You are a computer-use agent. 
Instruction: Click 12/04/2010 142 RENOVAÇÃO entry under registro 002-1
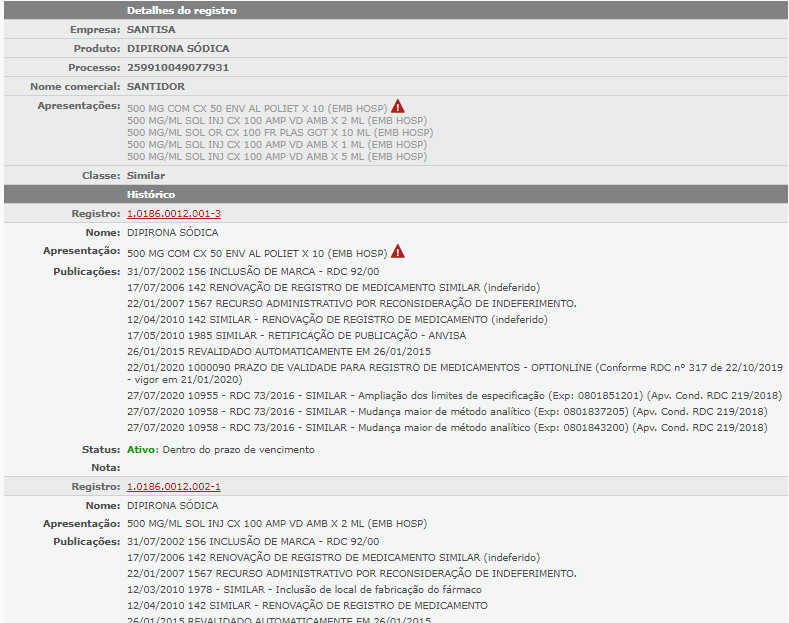(307, 606)
